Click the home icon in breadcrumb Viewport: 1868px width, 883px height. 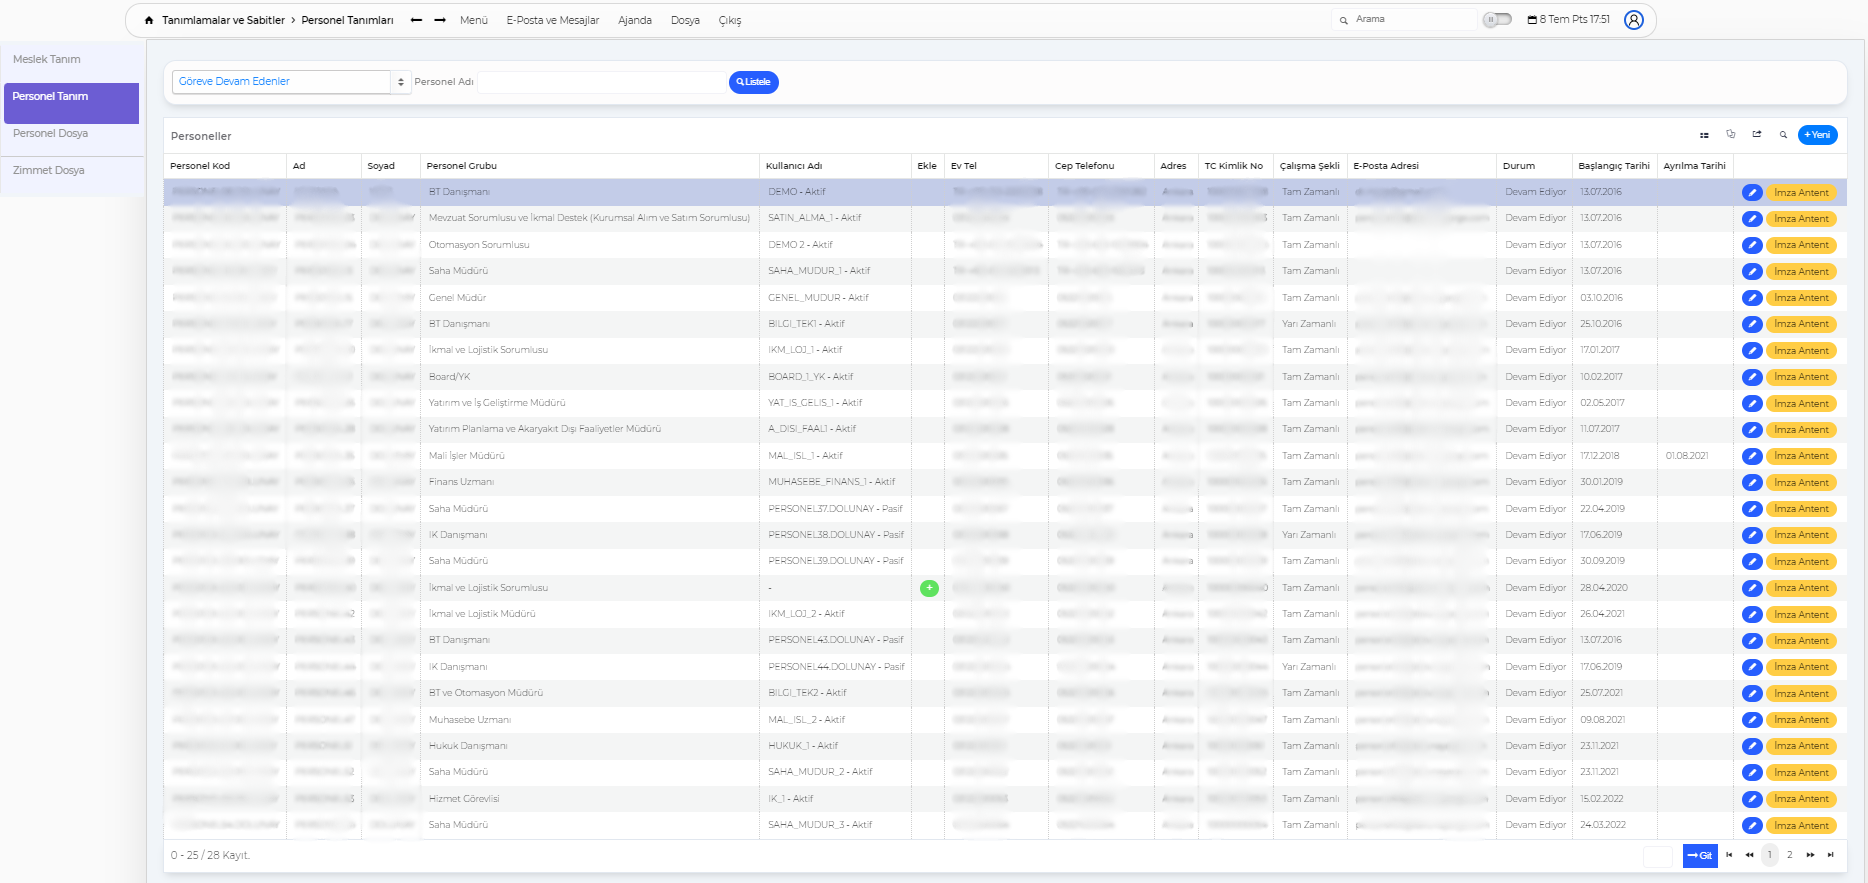(x=149, y=20)
